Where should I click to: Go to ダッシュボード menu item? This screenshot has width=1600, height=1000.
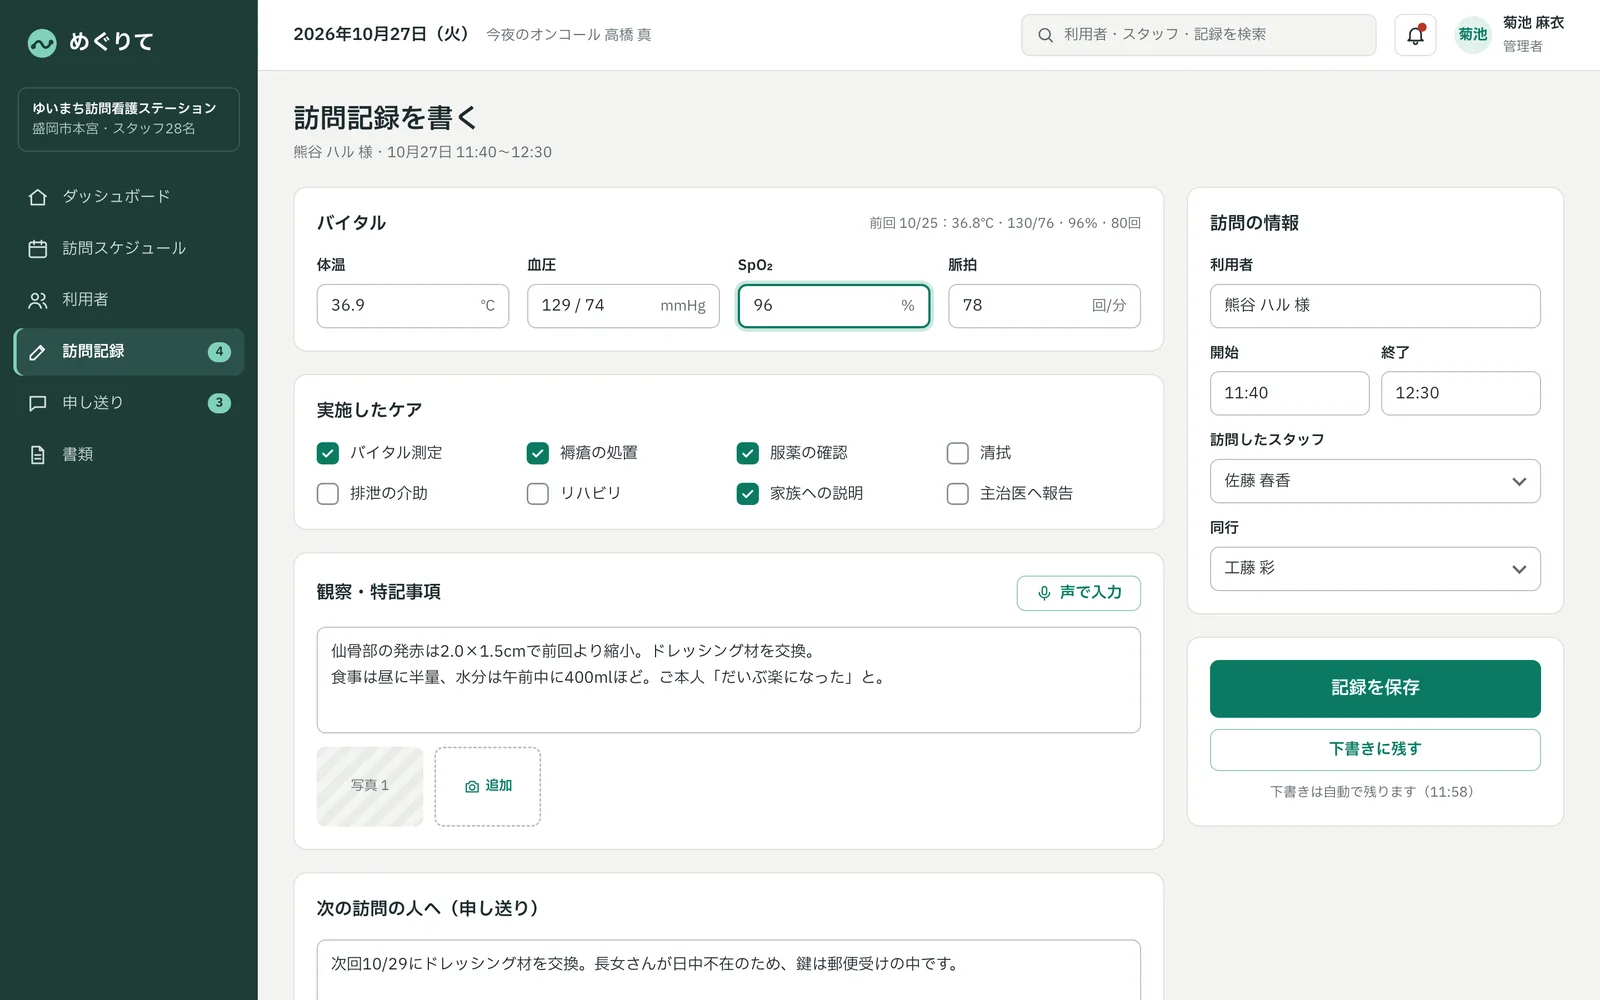[129, 197]
